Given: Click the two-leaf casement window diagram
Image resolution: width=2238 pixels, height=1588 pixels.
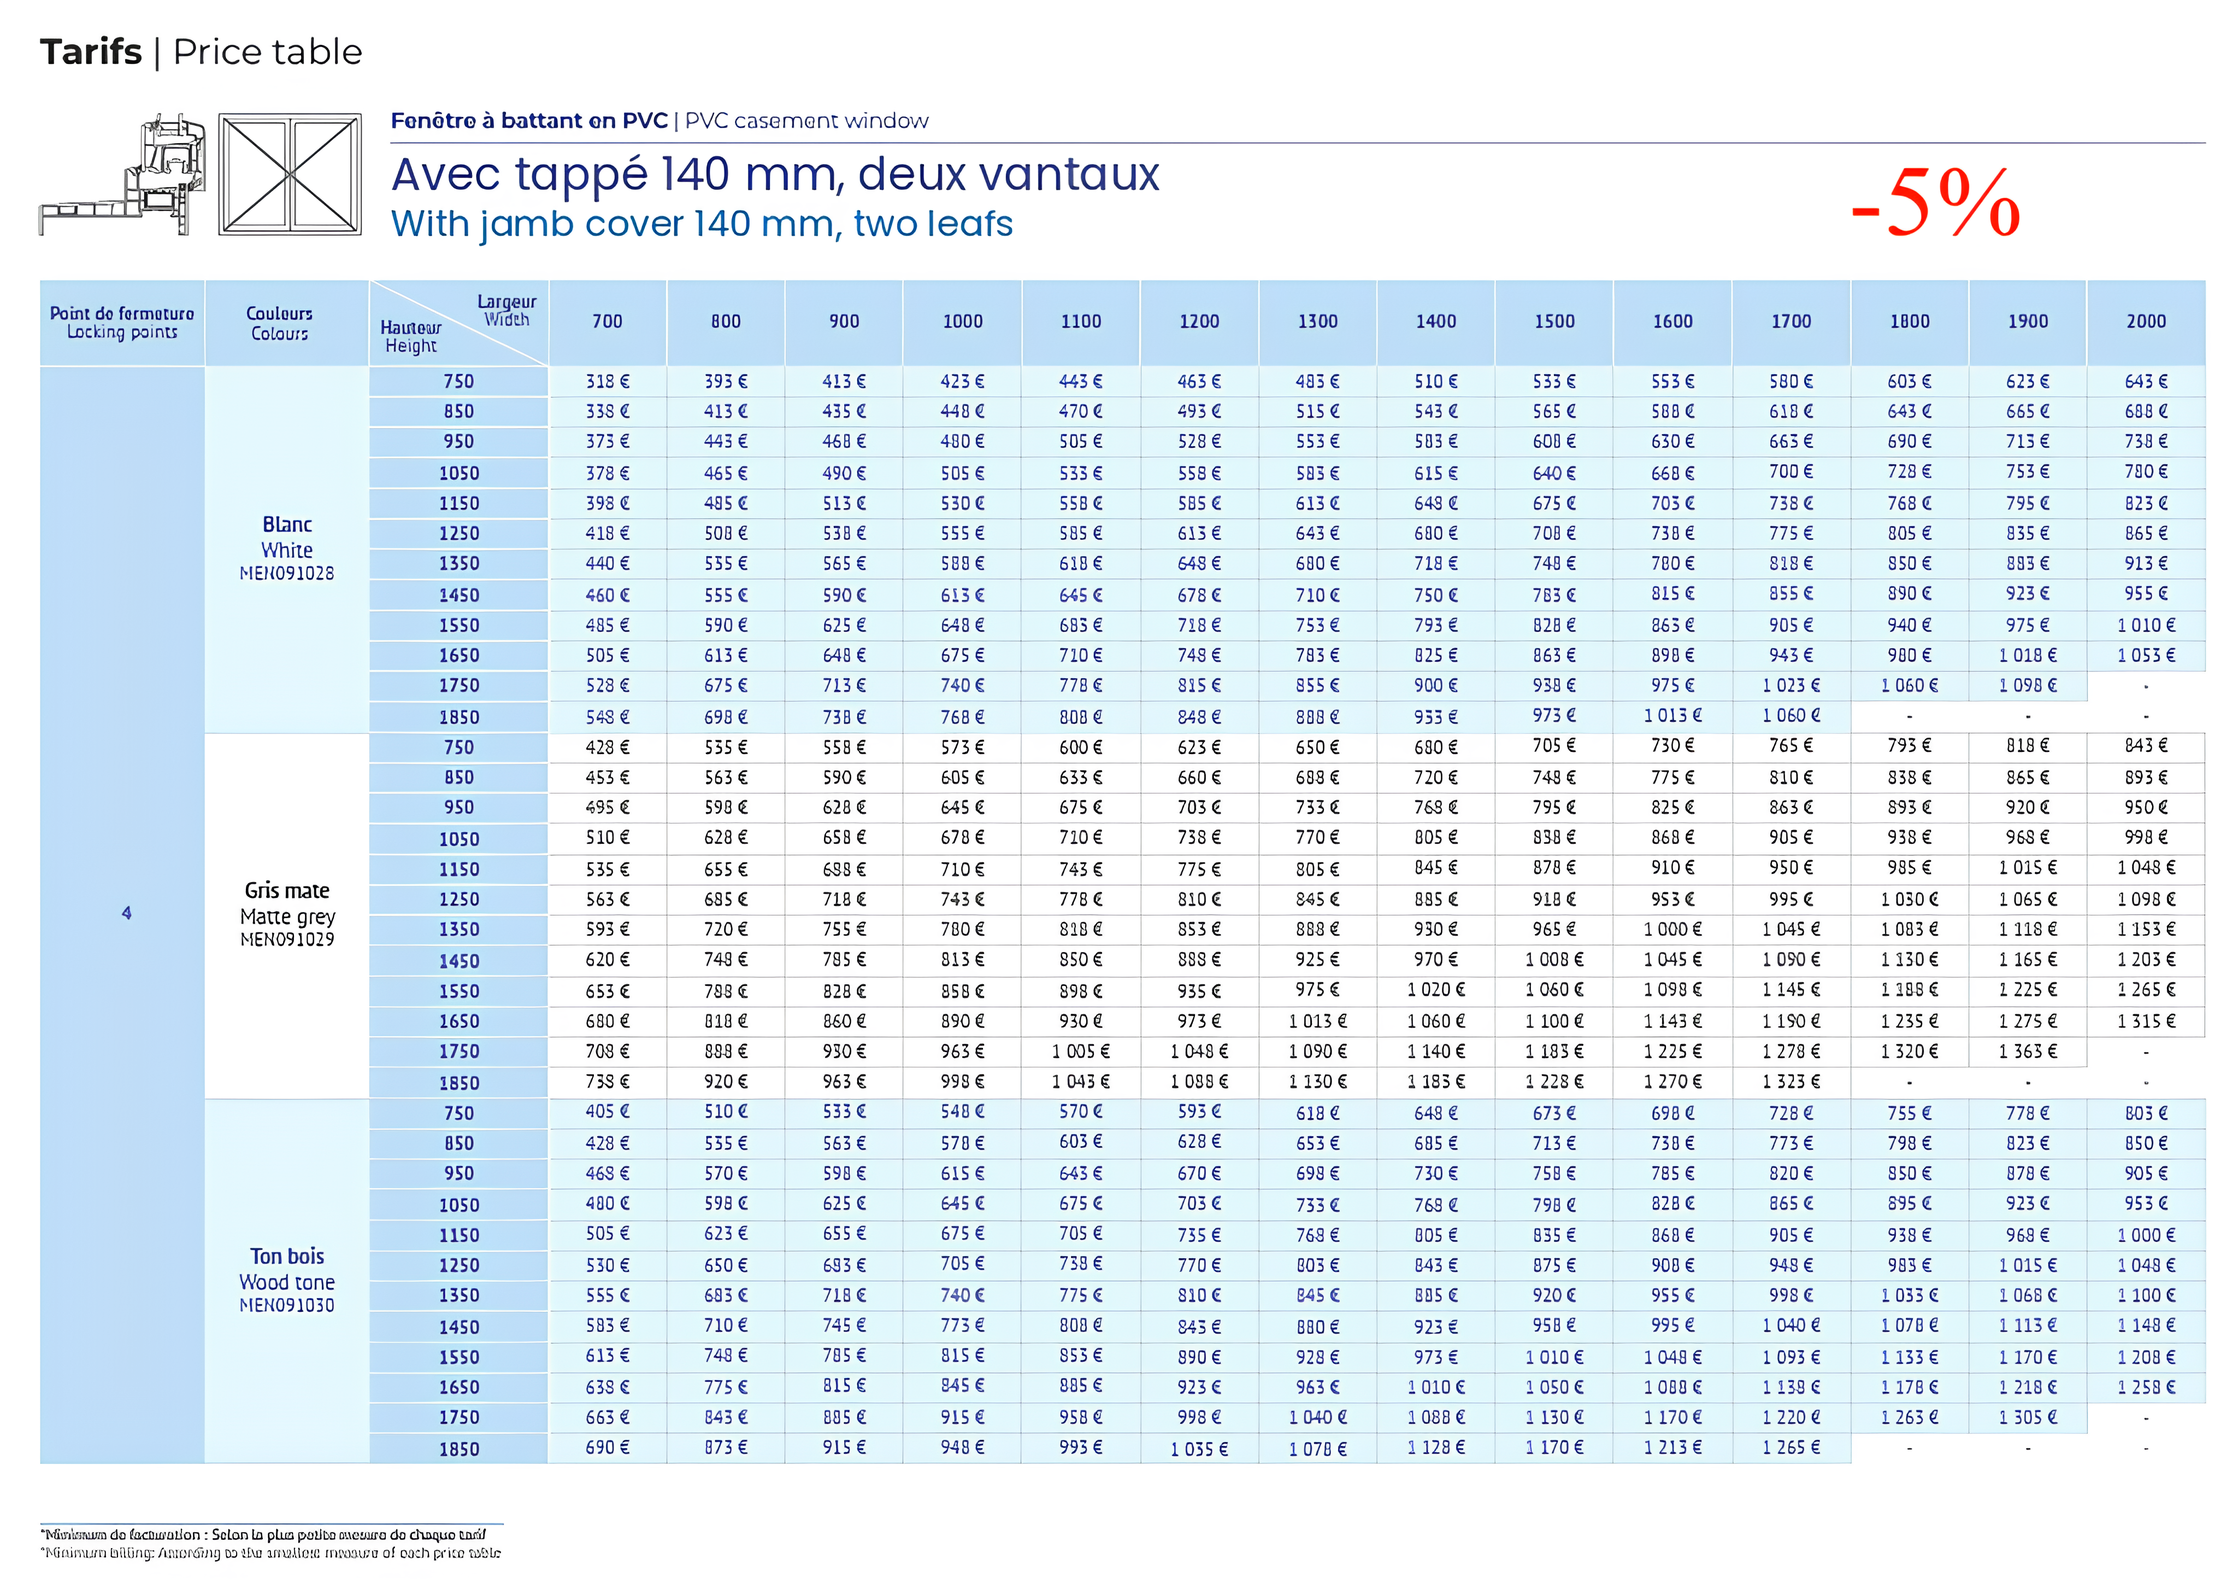Looking at the screenshot, I should tap(289, 175).
